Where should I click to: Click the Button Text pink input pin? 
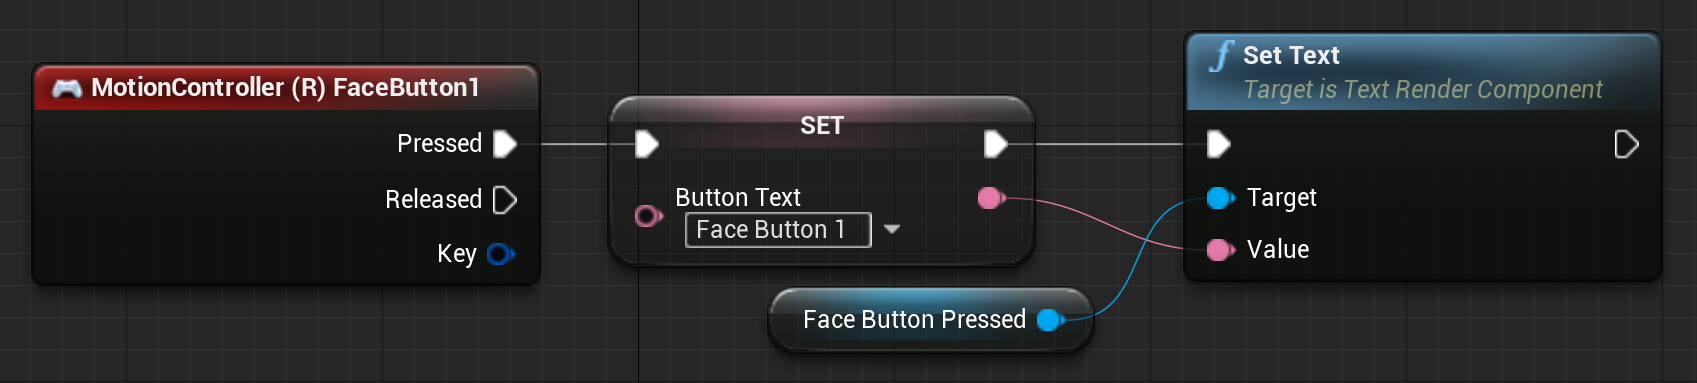pos(648,215)
